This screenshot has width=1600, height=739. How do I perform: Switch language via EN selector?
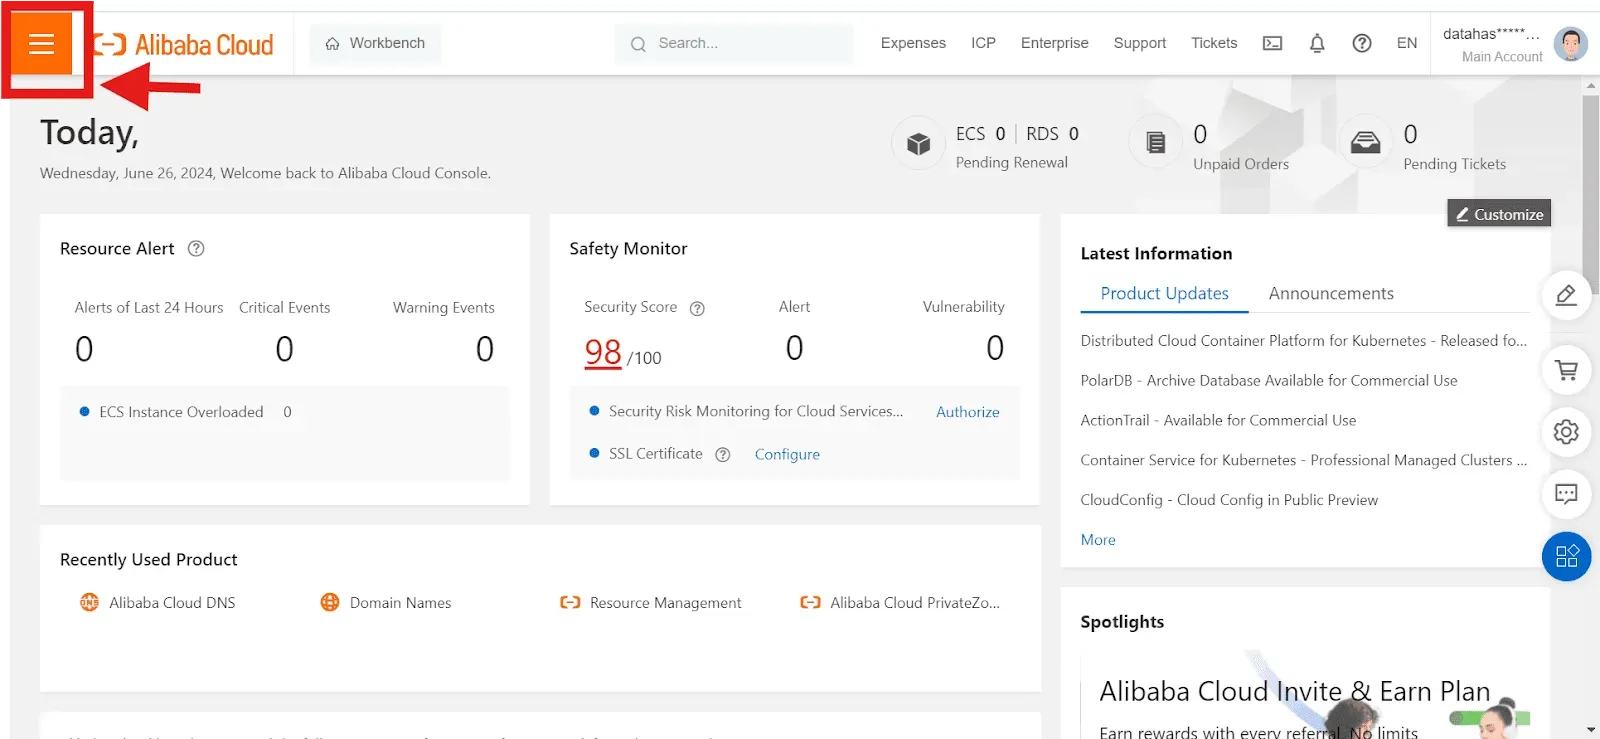click(1407, 43)
